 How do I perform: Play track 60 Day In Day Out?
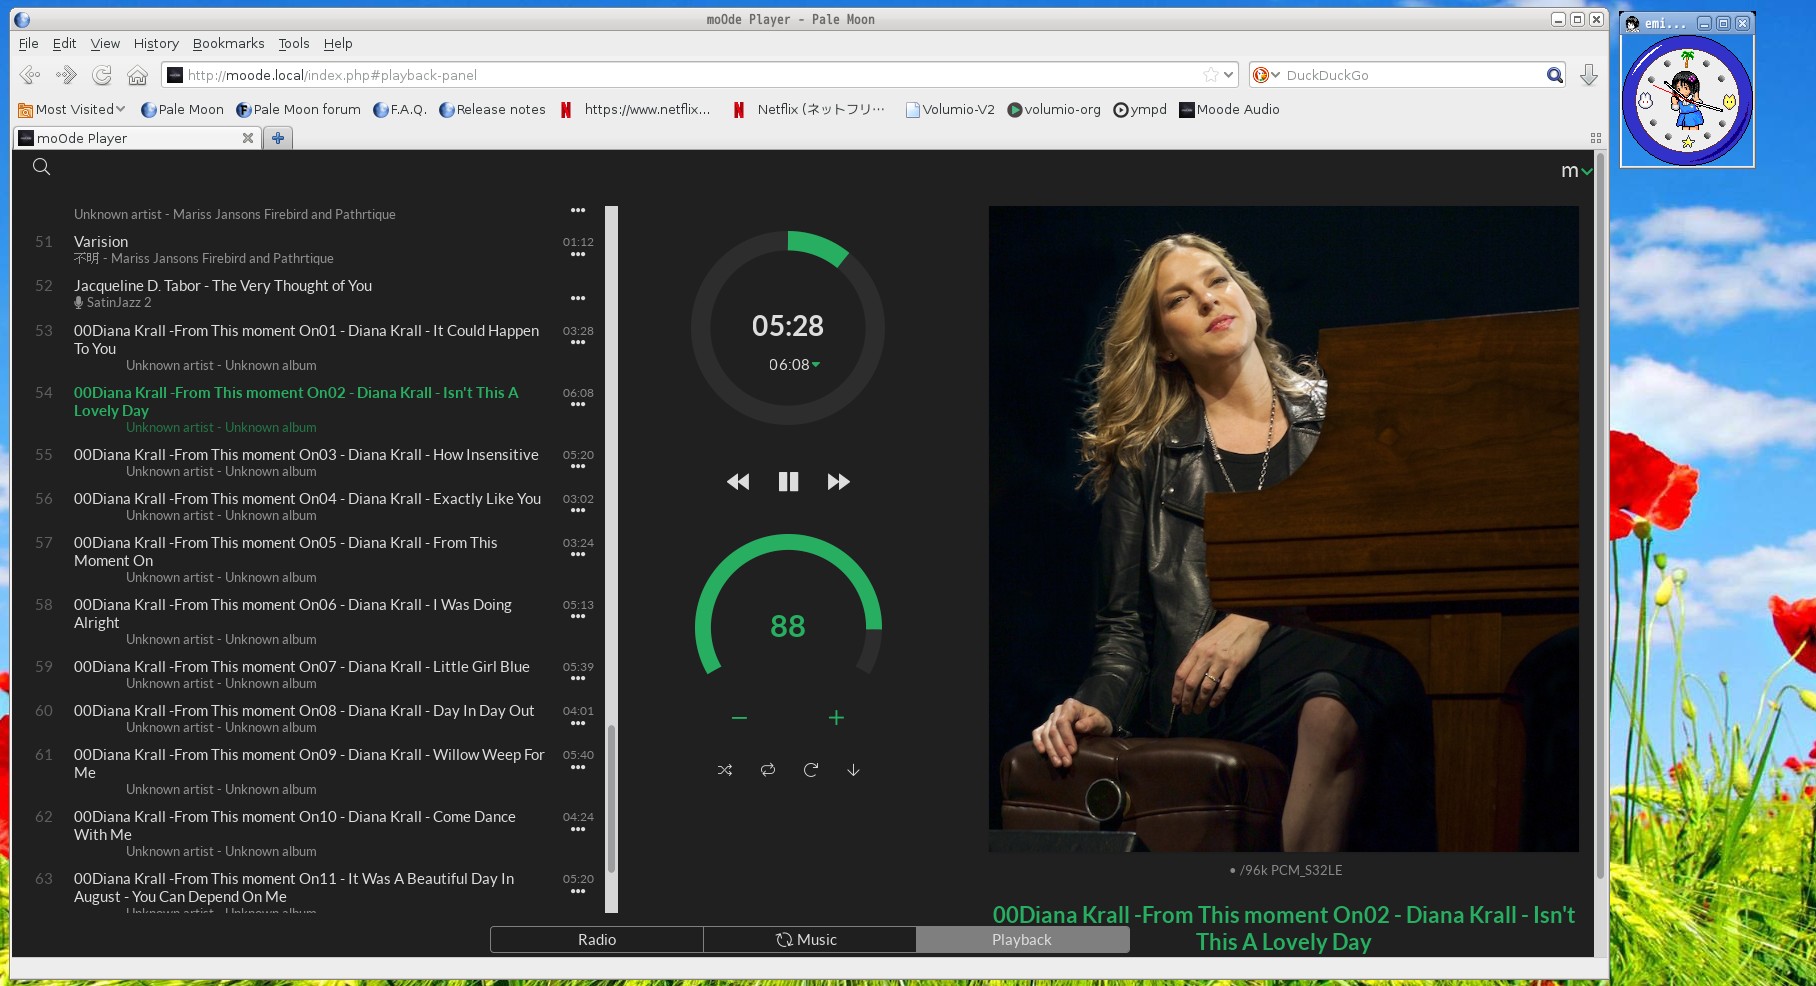pyautogui.click(x=304, y=711)
